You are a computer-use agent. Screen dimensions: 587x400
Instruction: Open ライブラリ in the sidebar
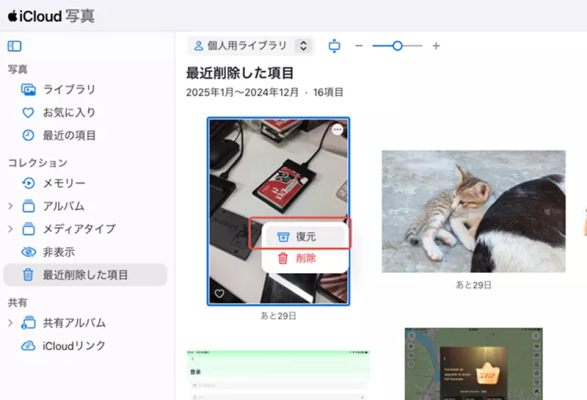point(58,90)
